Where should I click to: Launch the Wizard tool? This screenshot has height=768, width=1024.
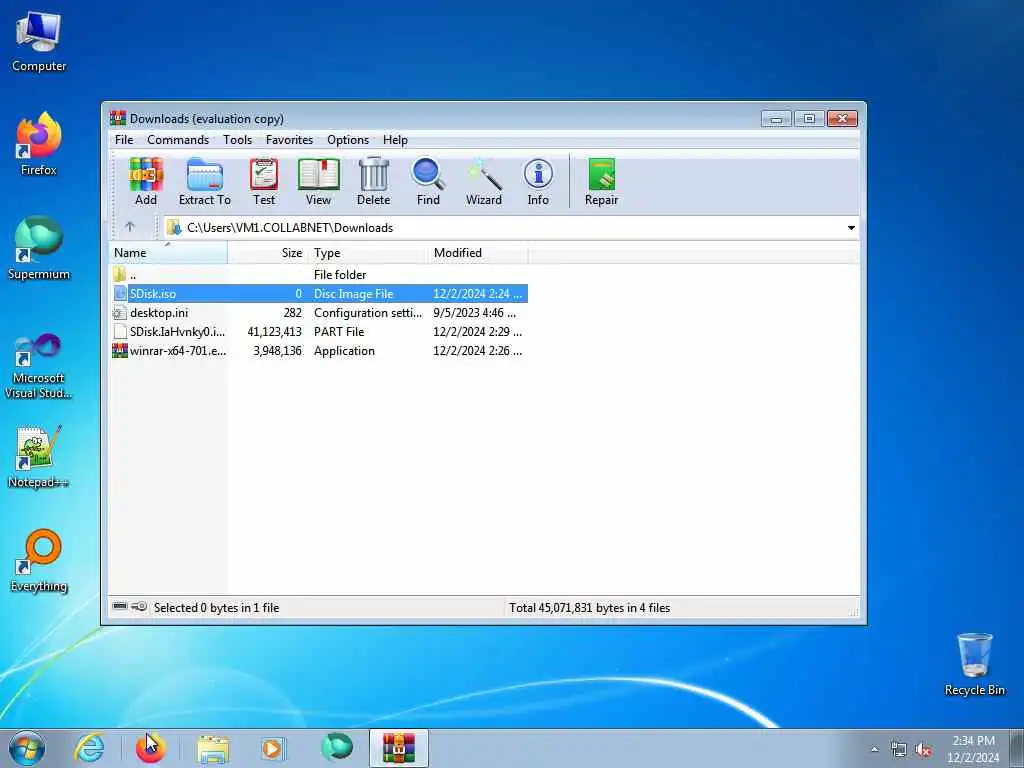[x=483, y=182]
